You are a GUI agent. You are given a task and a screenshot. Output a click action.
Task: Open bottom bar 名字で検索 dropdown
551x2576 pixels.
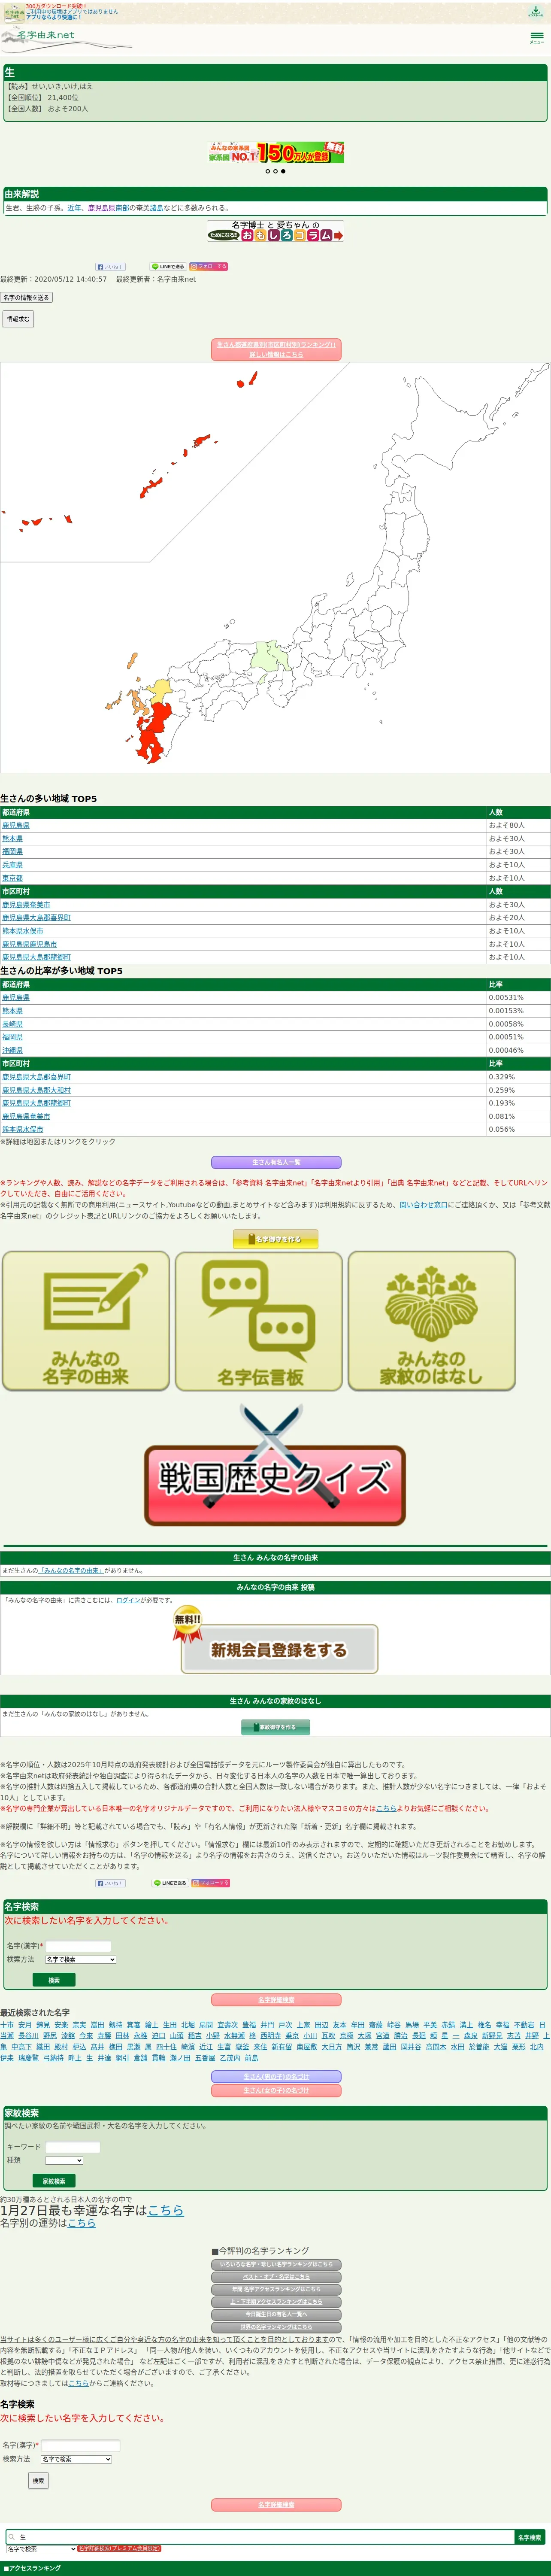pyautogui.click(x=41, y=2549)
